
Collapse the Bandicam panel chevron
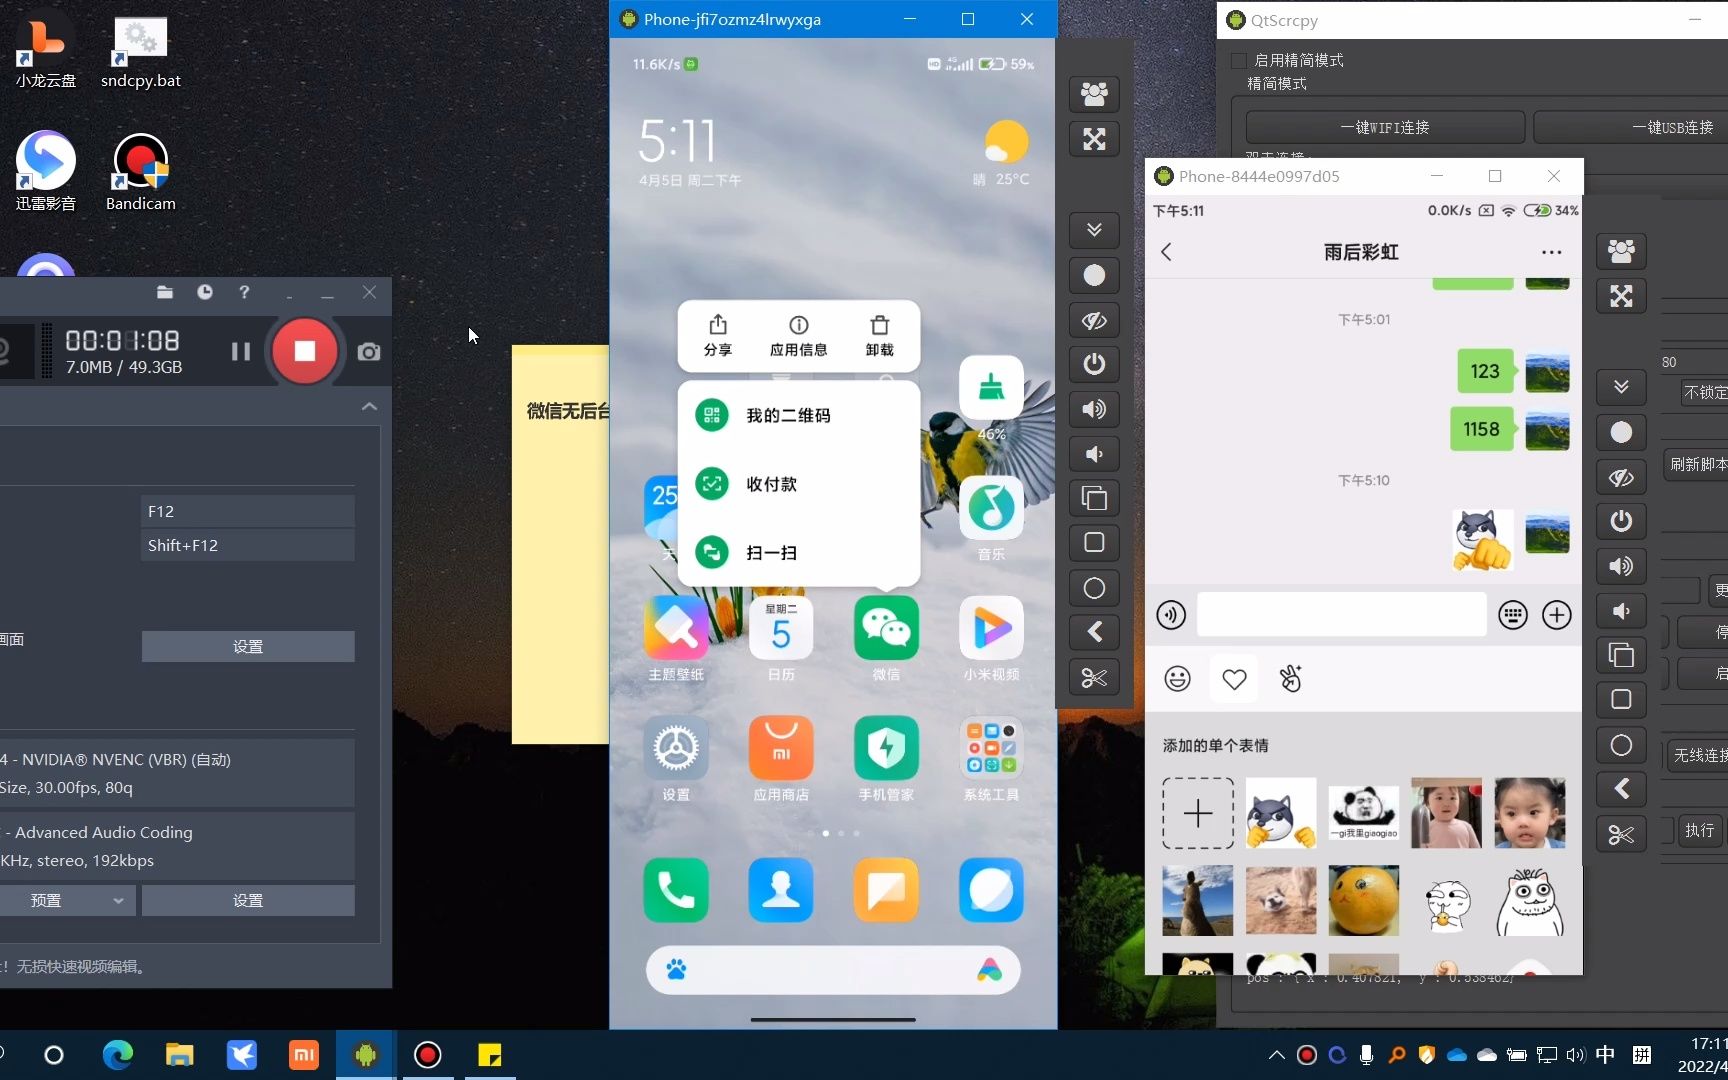[369, 406]
